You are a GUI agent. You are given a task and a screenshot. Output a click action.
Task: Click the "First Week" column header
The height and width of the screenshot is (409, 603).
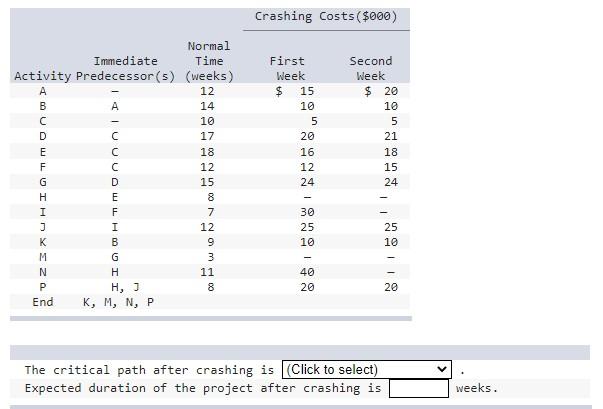(287, 68)
